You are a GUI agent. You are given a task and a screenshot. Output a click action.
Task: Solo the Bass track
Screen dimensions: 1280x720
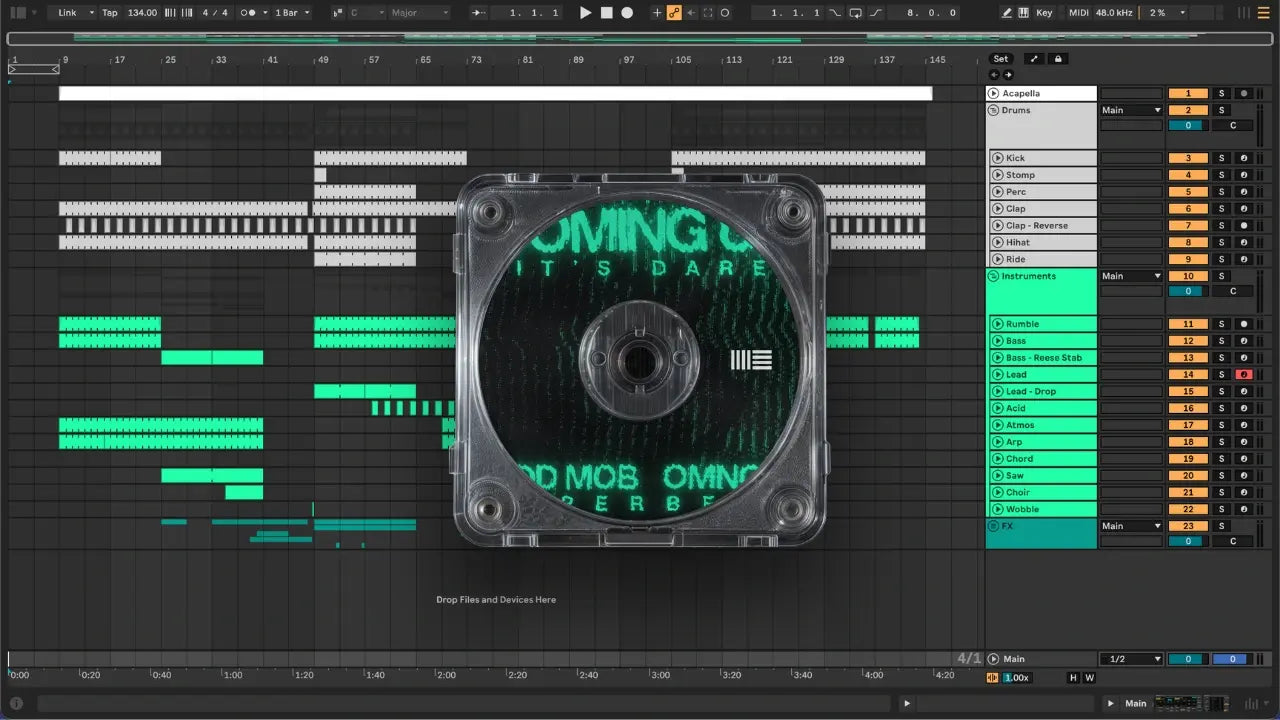click(1221, 341)
